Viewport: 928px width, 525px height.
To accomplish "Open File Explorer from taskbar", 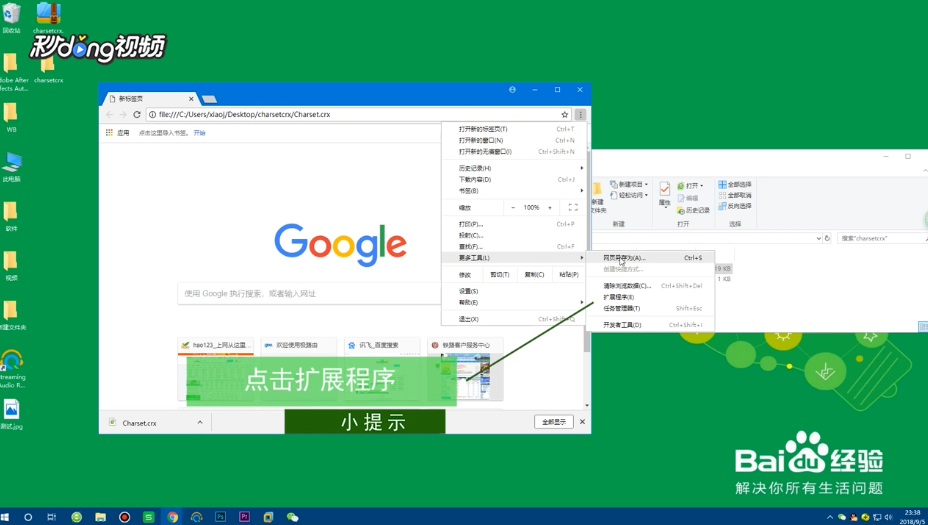I will [100, 517].
